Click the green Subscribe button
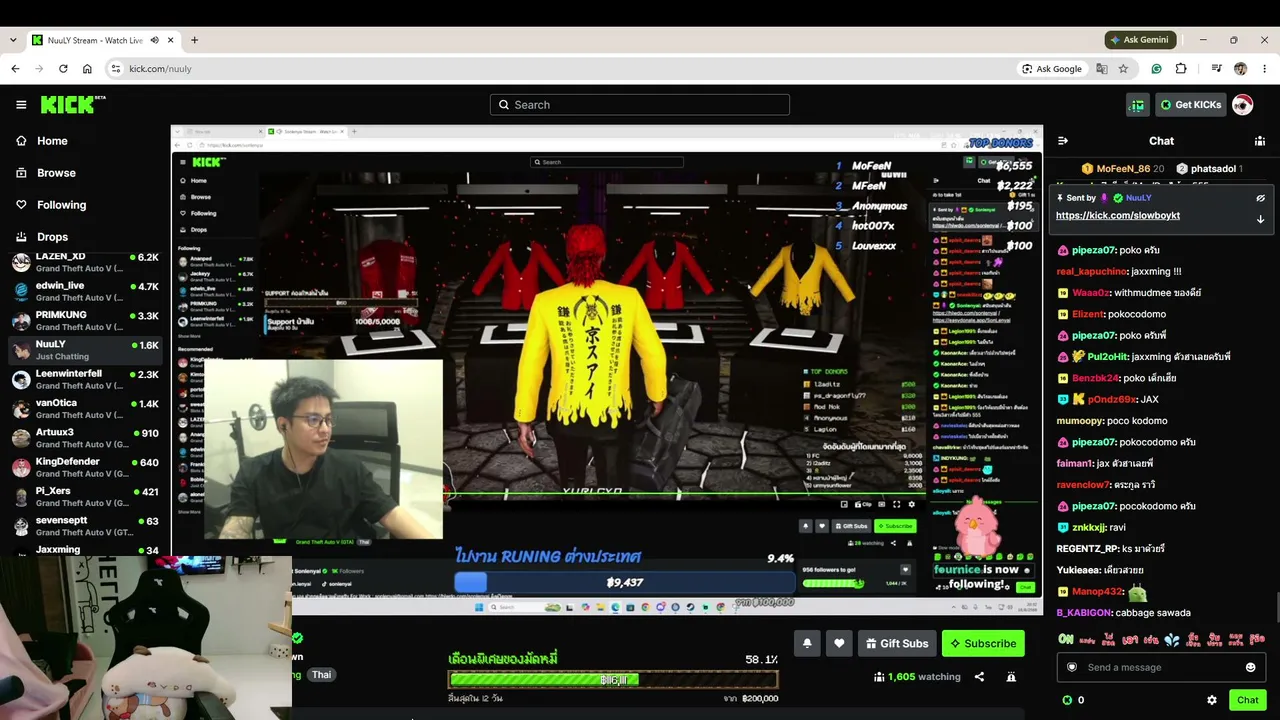 point(983,644)
